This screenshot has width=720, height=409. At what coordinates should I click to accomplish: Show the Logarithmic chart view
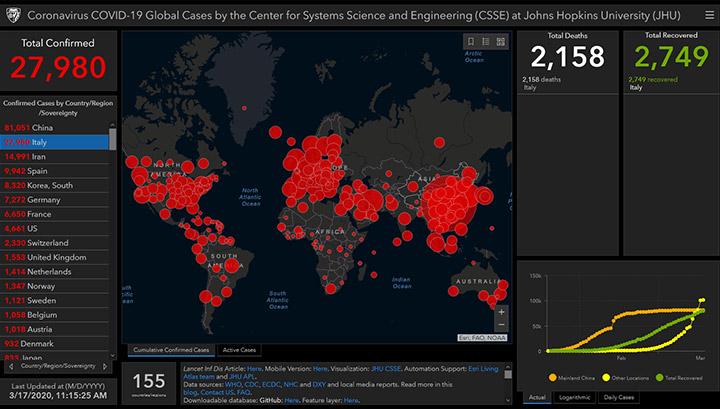[x=573, y=397]
